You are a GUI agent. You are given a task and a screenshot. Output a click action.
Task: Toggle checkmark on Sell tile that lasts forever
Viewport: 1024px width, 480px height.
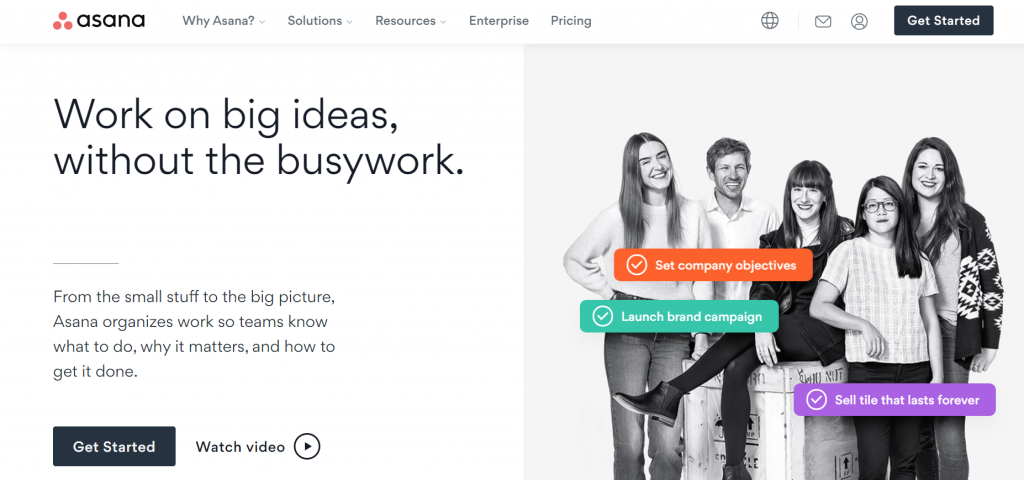(x=816, y=400)
